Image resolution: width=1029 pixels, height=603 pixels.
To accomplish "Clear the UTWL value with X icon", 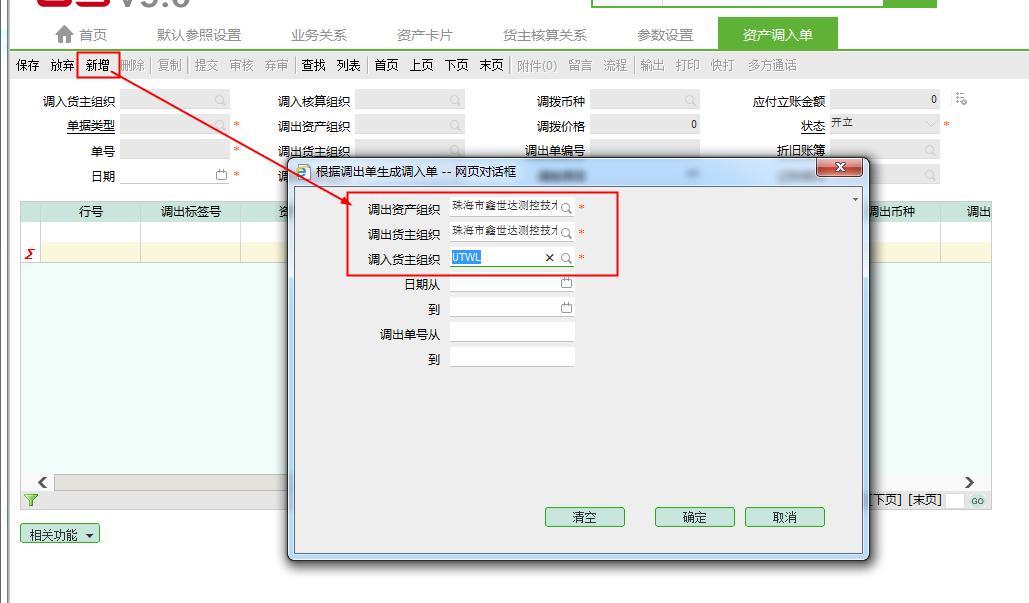I will pos(549,258).
